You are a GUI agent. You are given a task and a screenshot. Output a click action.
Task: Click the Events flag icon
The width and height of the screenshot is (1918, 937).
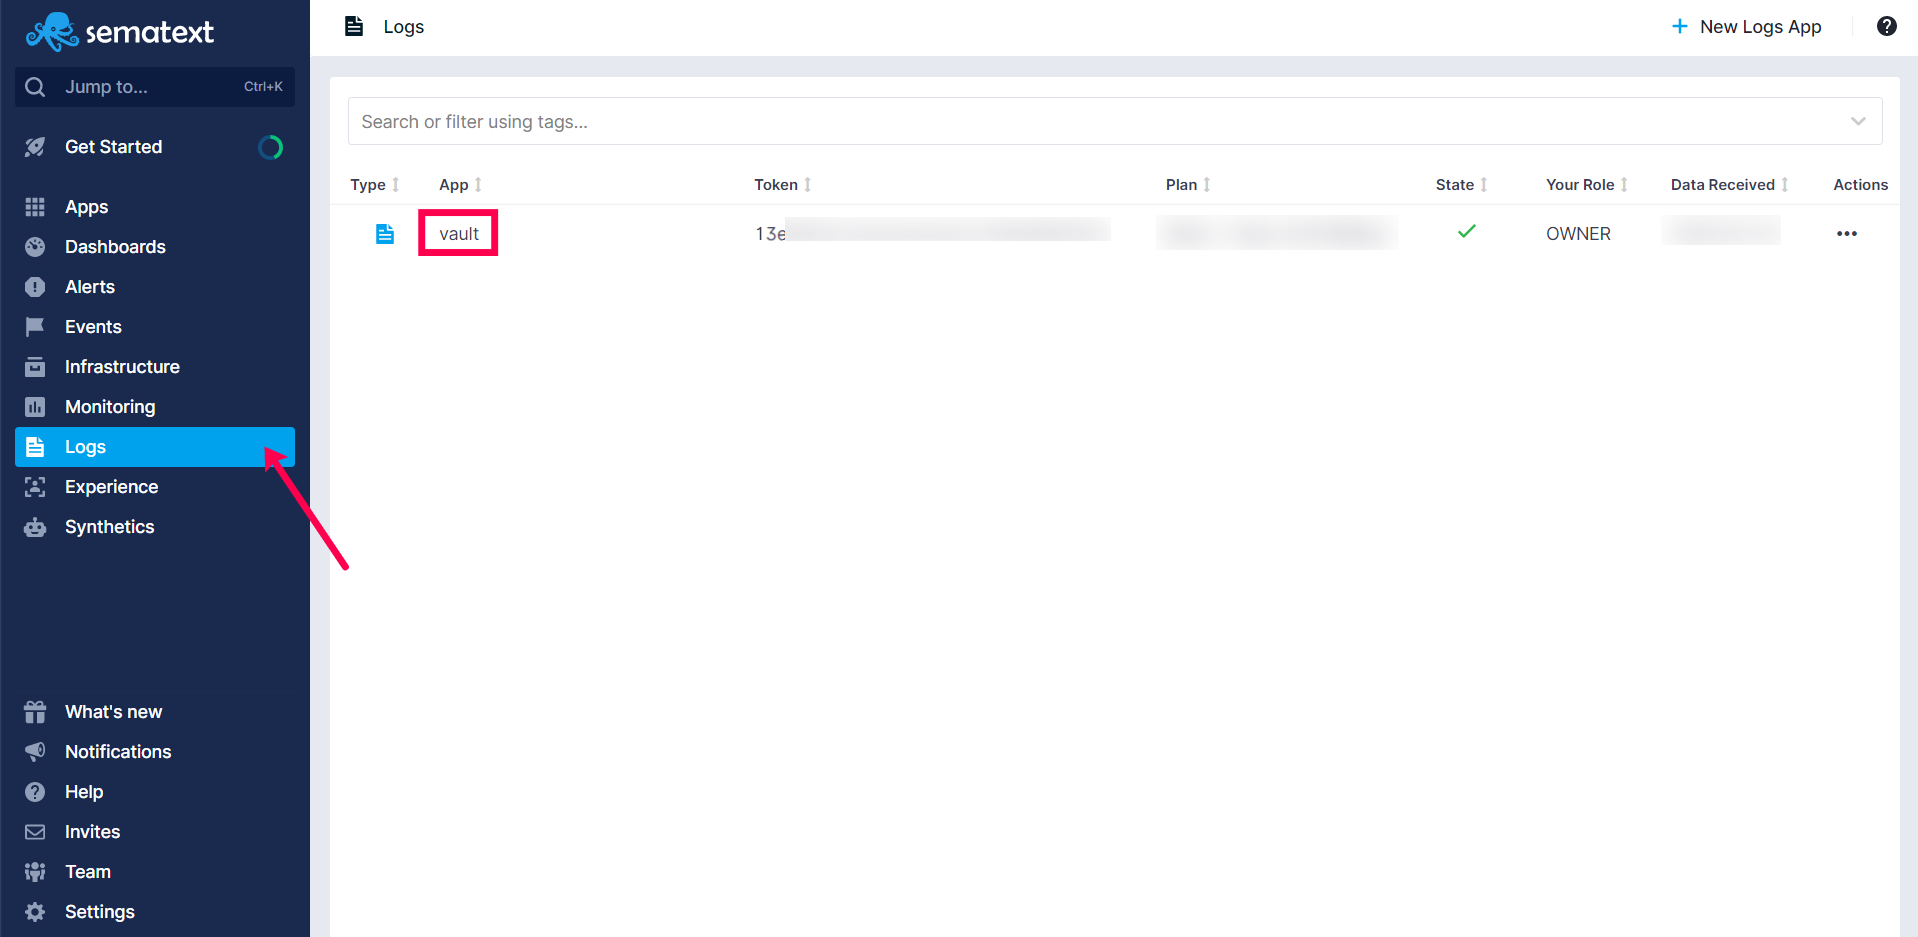(35, 327)
